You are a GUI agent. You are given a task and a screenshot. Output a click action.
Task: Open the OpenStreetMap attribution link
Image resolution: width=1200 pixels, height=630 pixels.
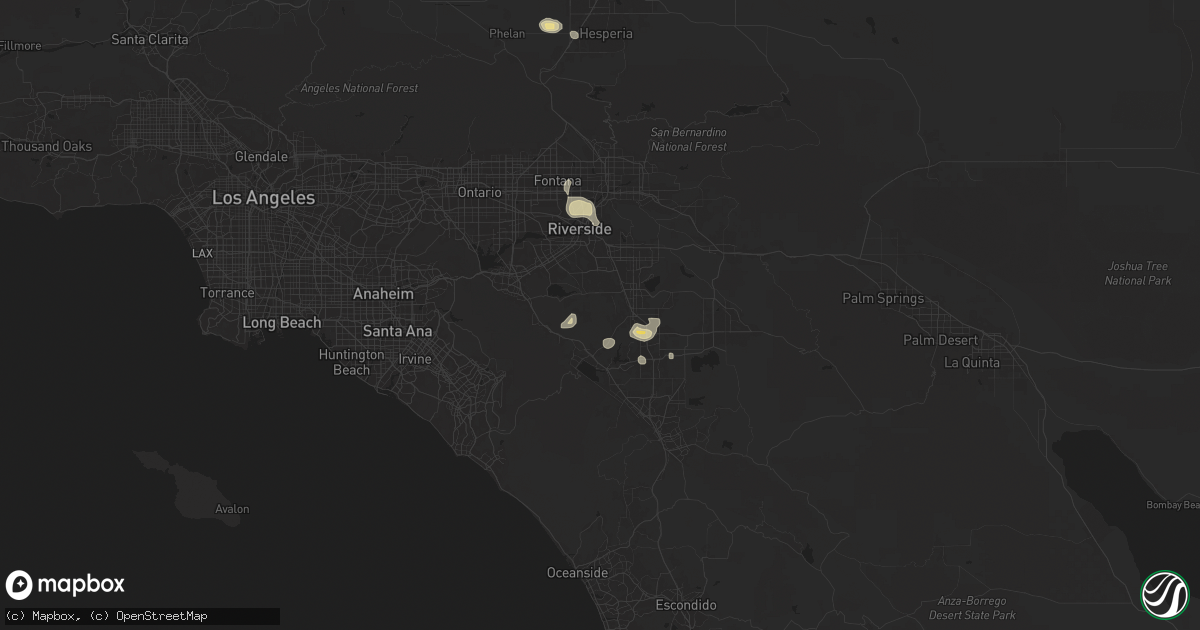162,616
